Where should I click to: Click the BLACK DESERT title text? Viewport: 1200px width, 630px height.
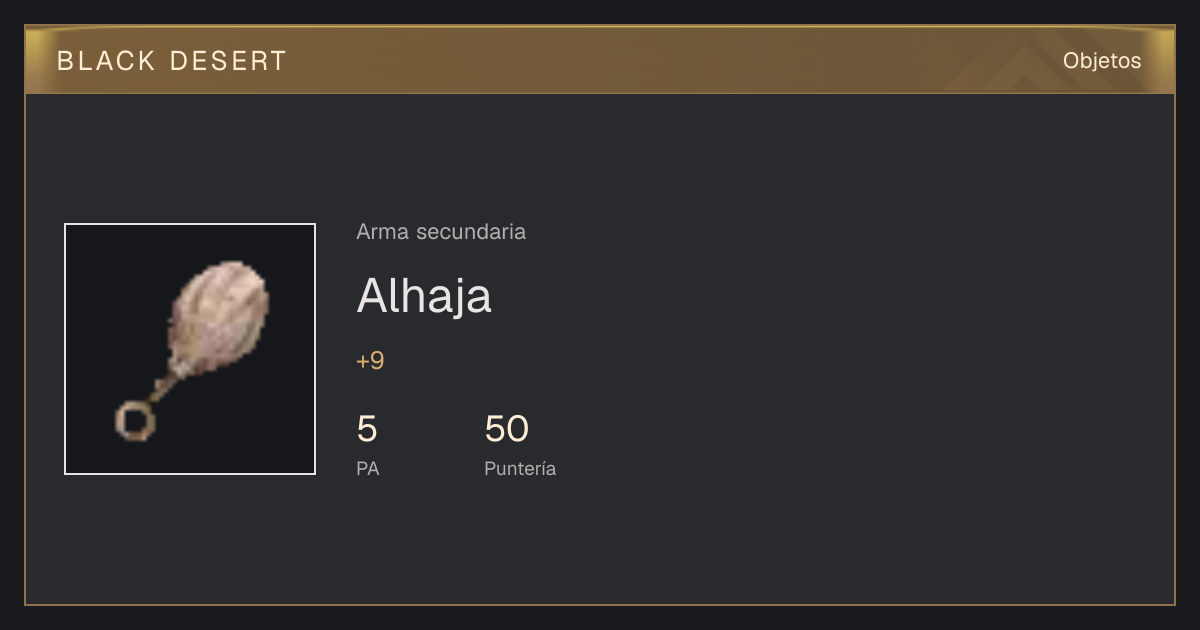[172, 61]
